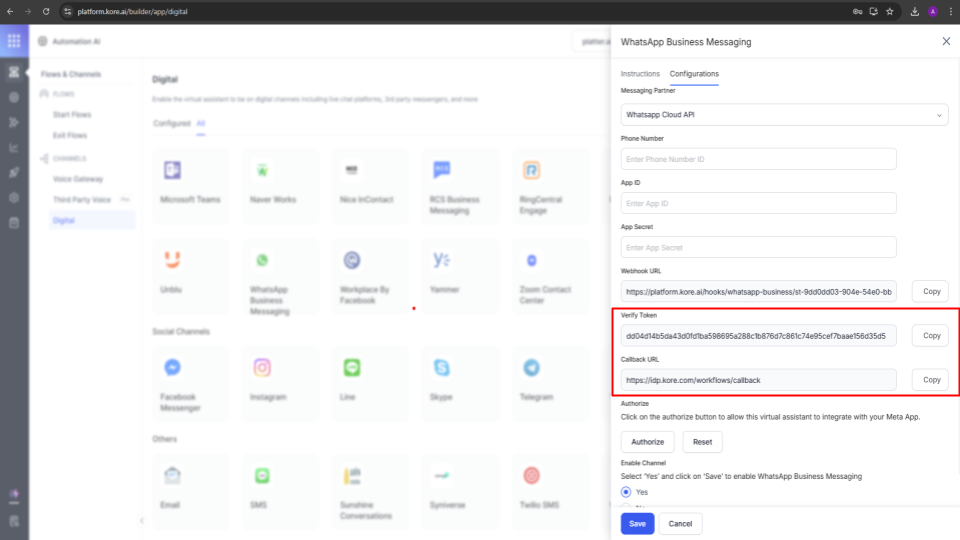This screenshot has height=540, width=960.
Task: Go back with browser arrow
Action: point(10,11)
